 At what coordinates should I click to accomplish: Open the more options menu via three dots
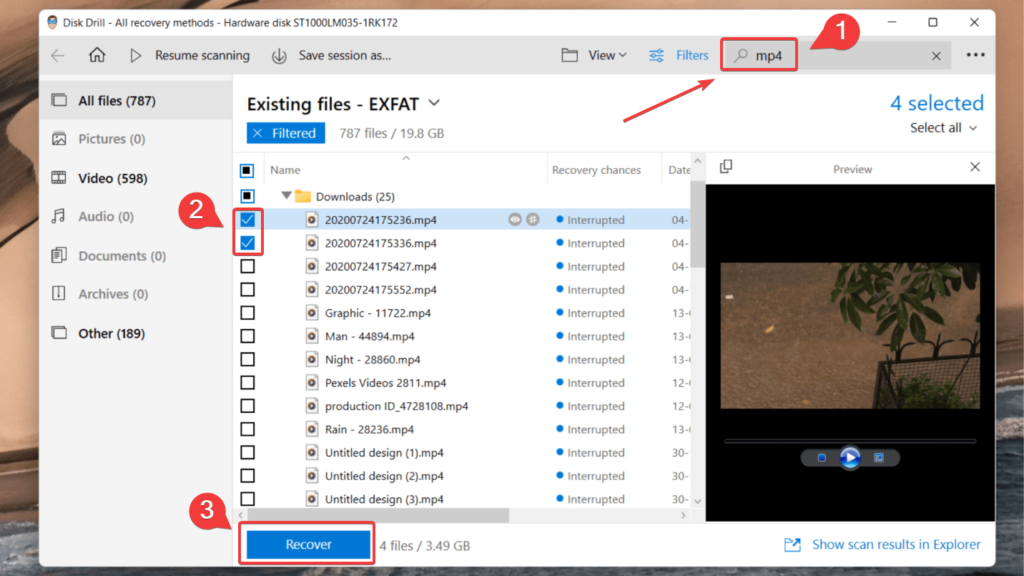(975, 55)
